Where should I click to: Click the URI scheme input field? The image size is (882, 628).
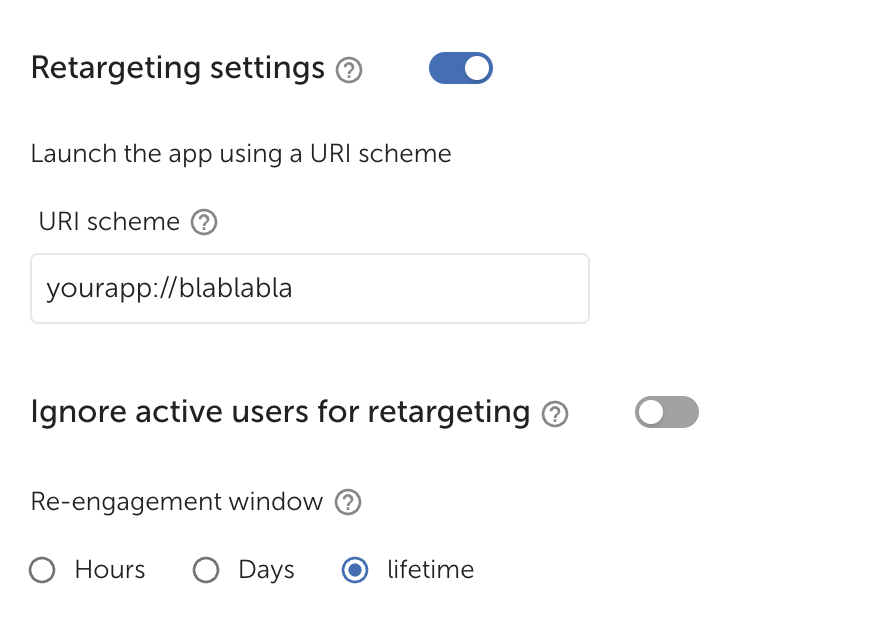(x=310, y=289)
